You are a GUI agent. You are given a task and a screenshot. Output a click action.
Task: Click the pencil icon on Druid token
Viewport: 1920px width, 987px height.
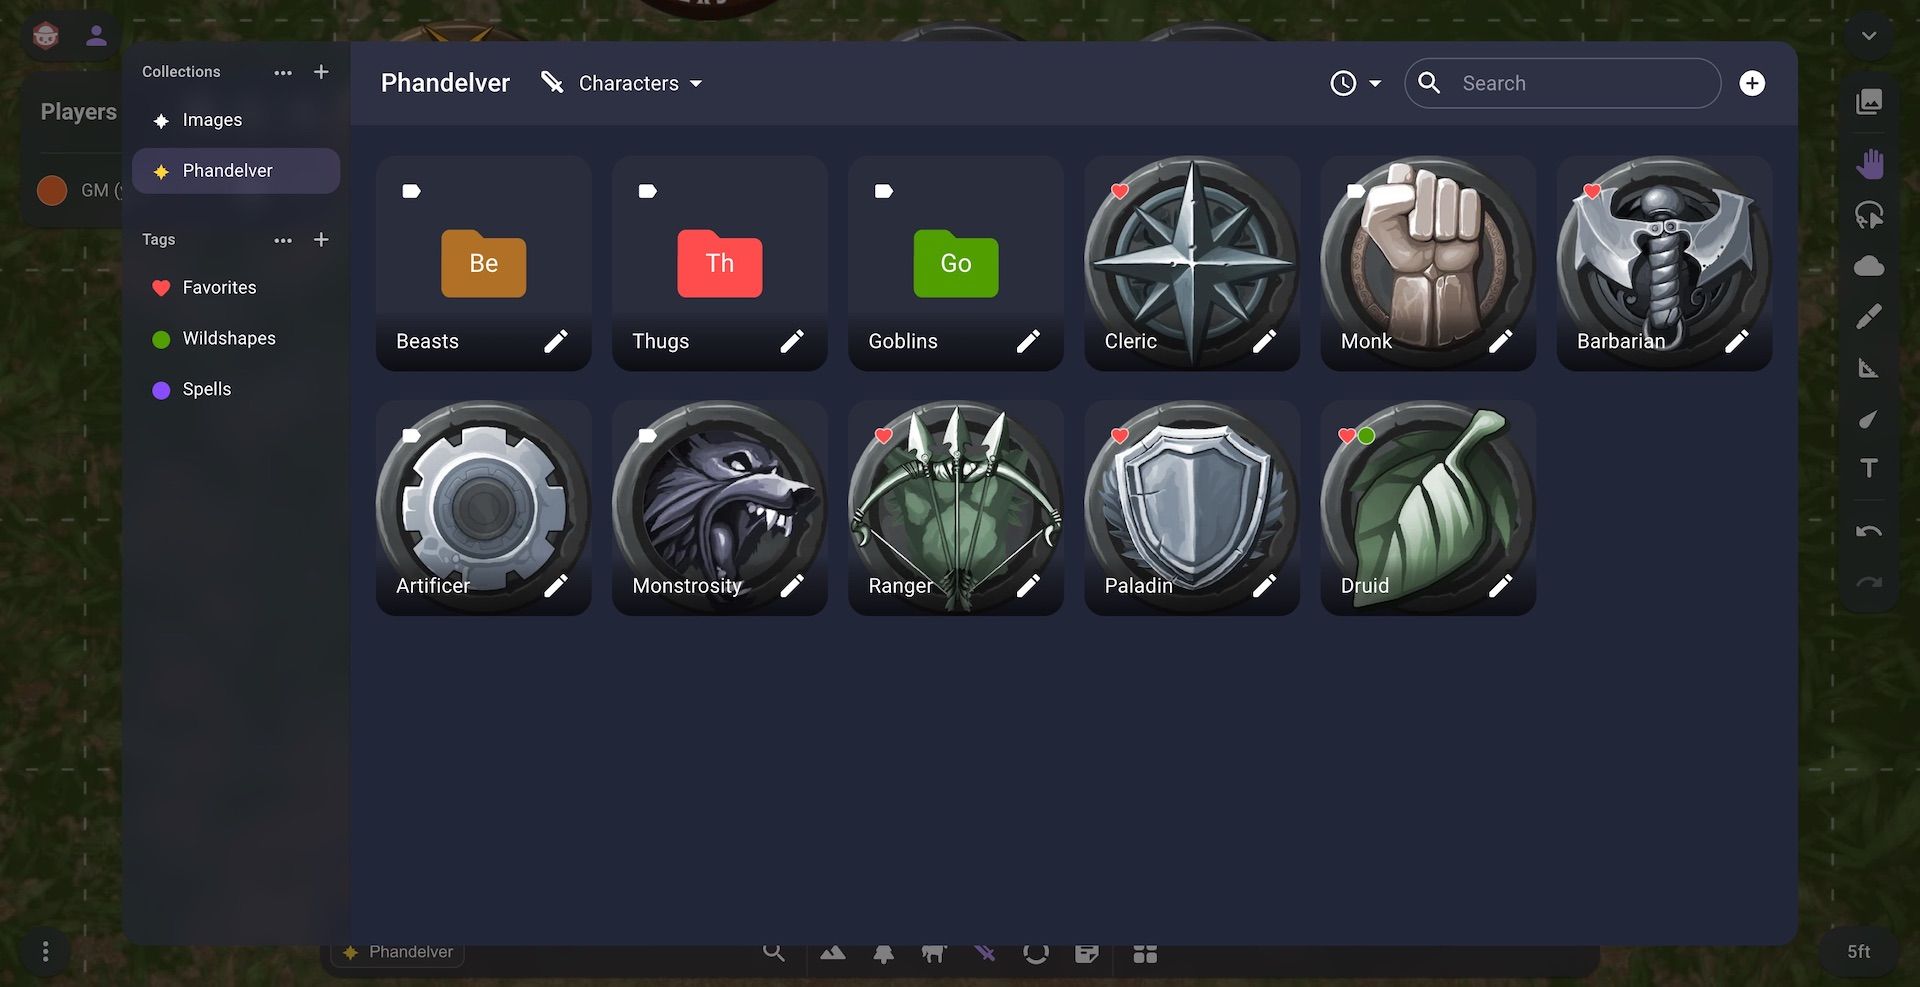[x=1500, y=586]
